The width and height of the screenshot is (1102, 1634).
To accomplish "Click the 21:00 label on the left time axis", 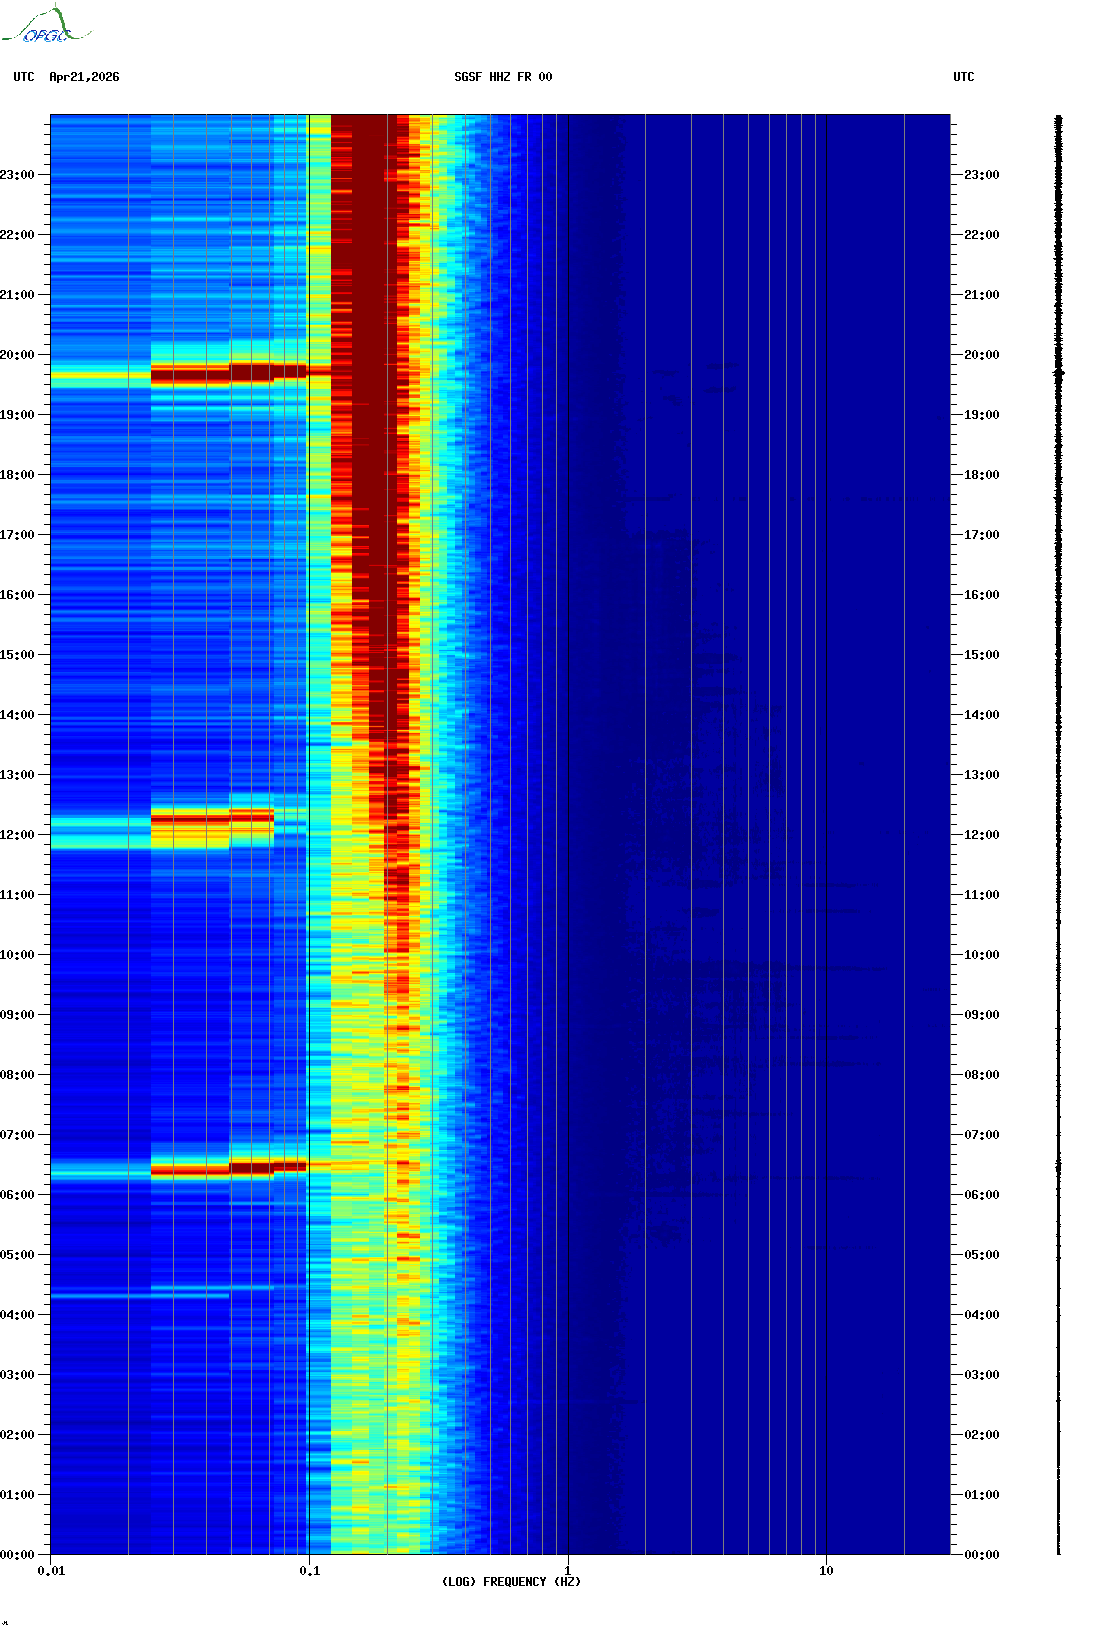I will tap(17, 295).
